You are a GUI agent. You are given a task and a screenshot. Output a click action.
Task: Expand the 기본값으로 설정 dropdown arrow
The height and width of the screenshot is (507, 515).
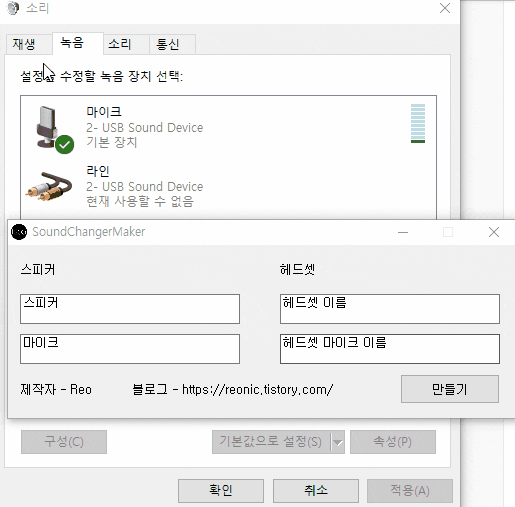338,442
